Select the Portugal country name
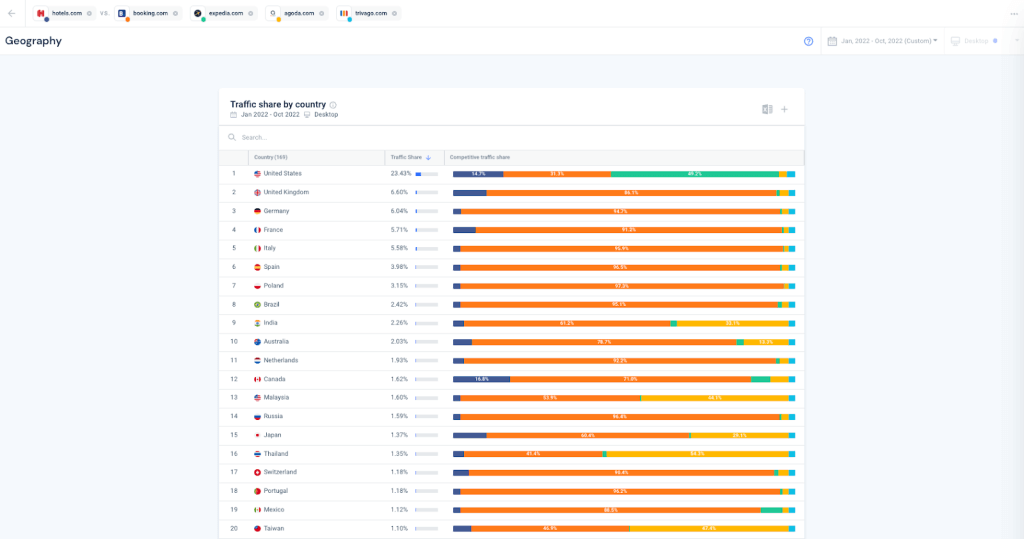Screen dimensions: 1024x539 276,491
